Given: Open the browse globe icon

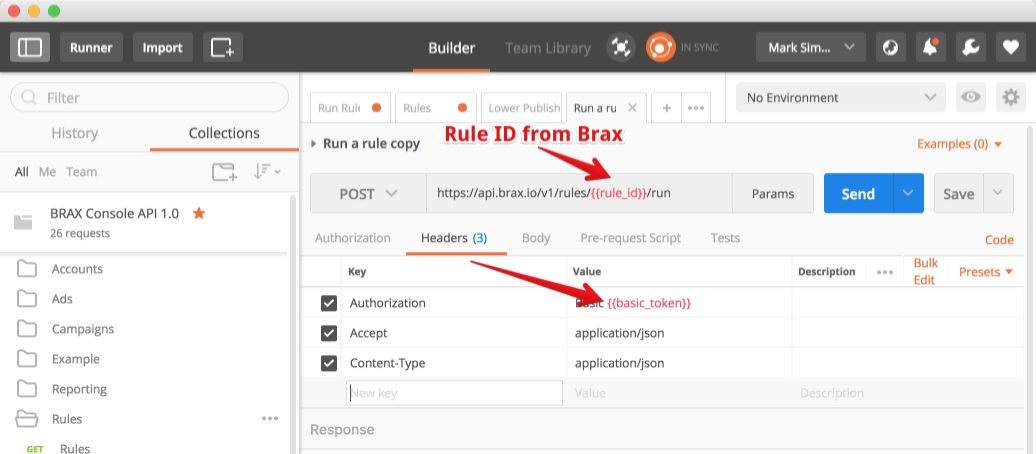Looking at the screenshot, I should 891,48.
